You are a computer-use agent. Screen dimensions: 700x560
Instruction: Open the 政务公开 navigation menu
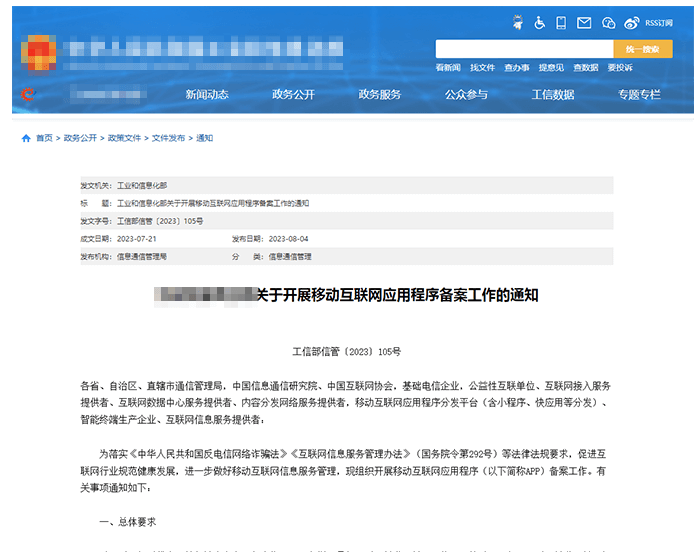click(x=293, y=95)
